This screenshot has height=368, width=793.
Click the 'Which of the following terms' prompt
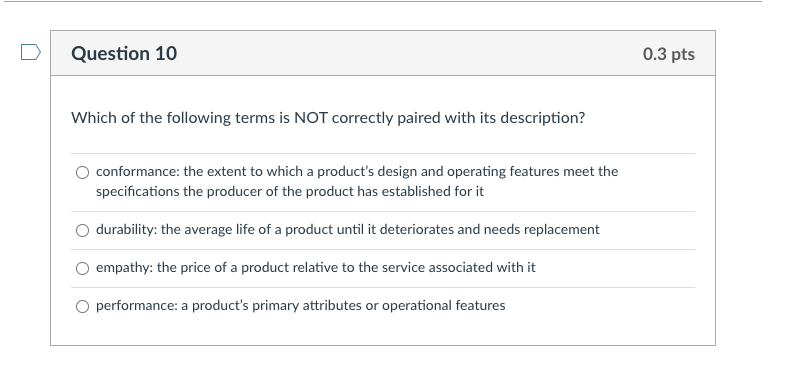[328, 118]
